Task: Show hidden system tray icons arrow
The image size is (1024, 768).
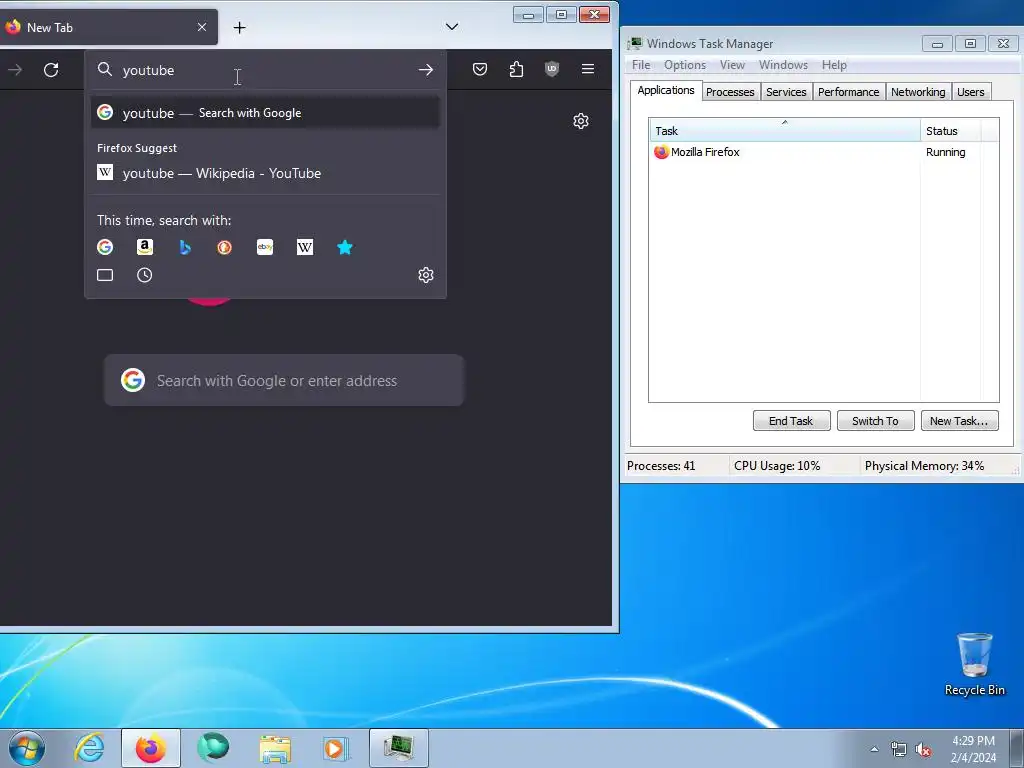Action: click(874, 749)
